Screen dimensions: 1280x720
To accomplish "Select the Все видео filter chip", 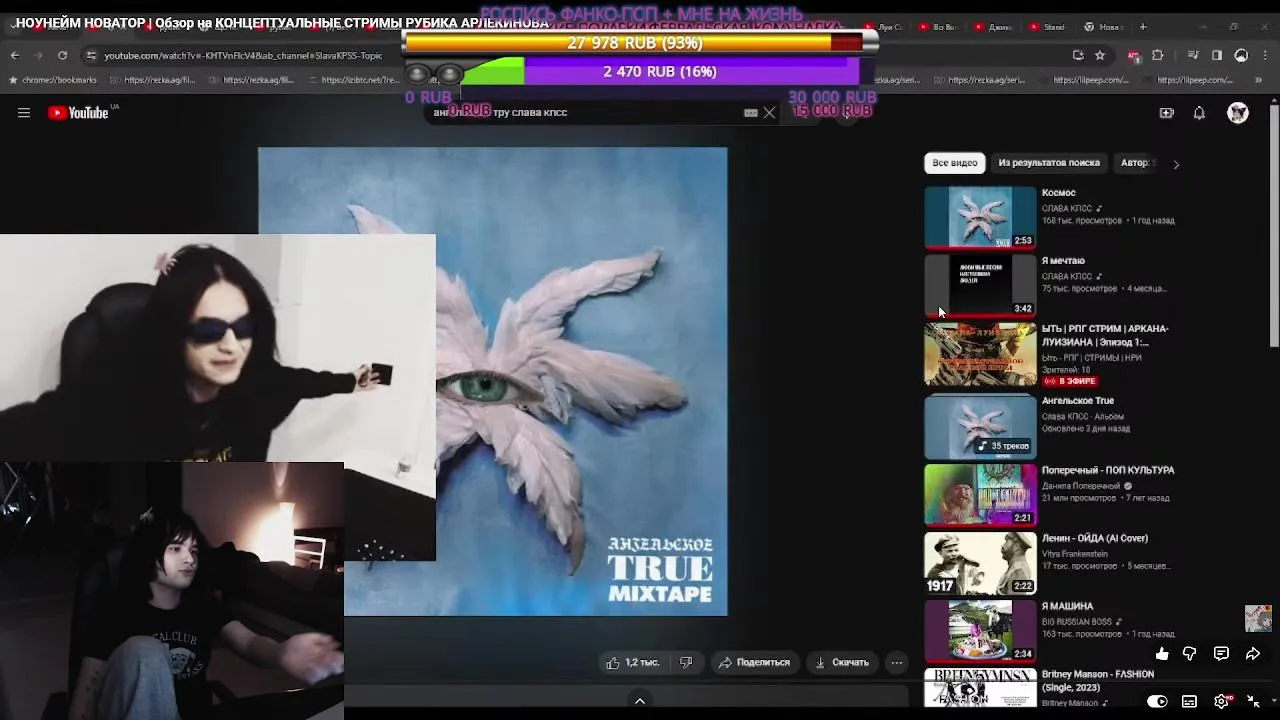I will click(954, 163).
